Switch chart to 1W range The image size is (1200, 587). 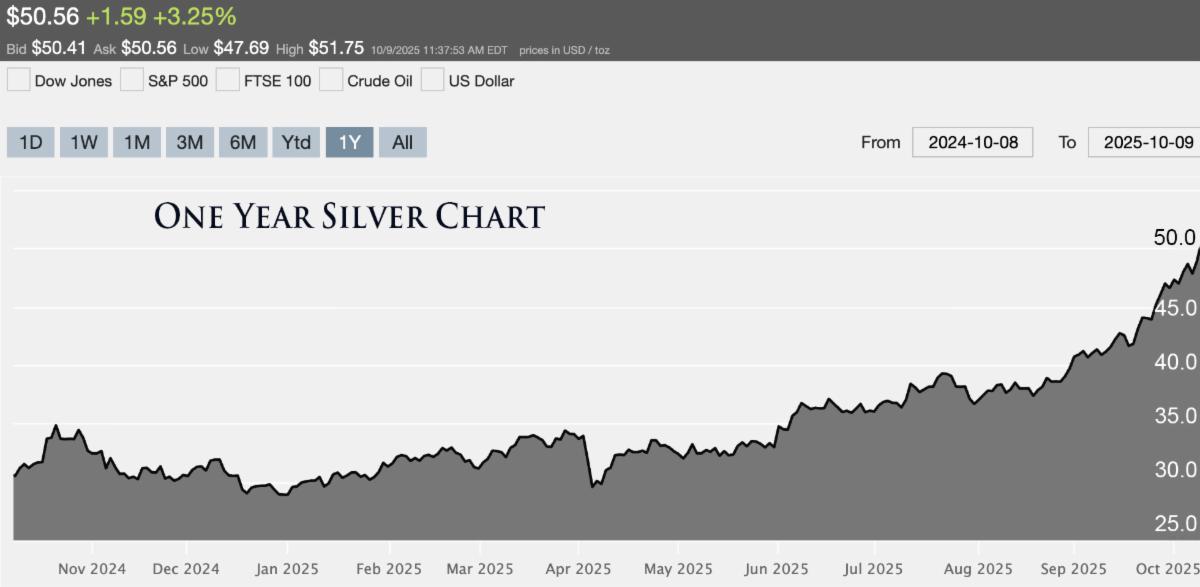tap(84, 142)
